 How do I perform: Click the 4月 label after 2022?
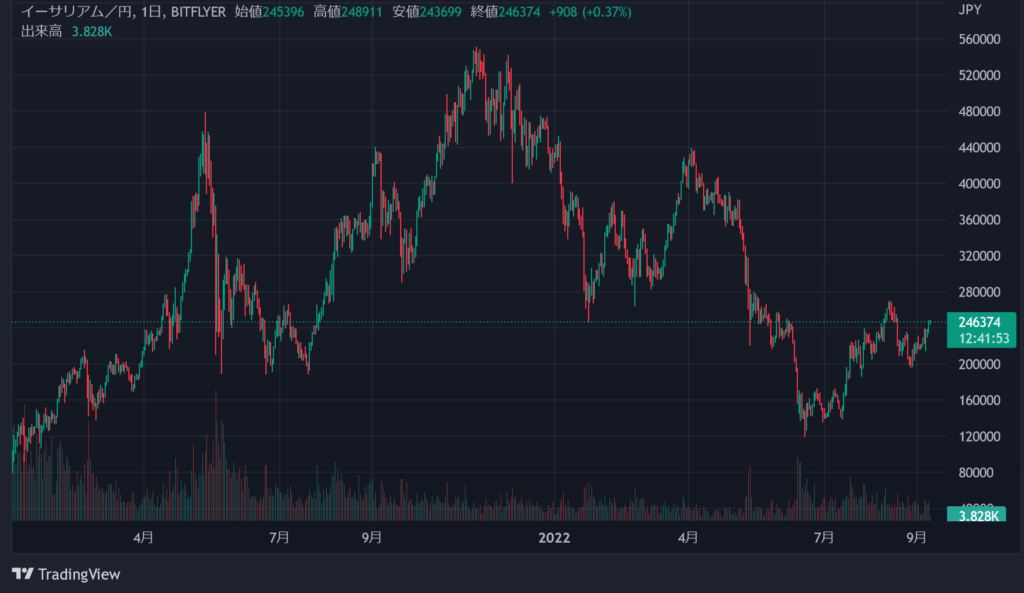pos(688,537)
